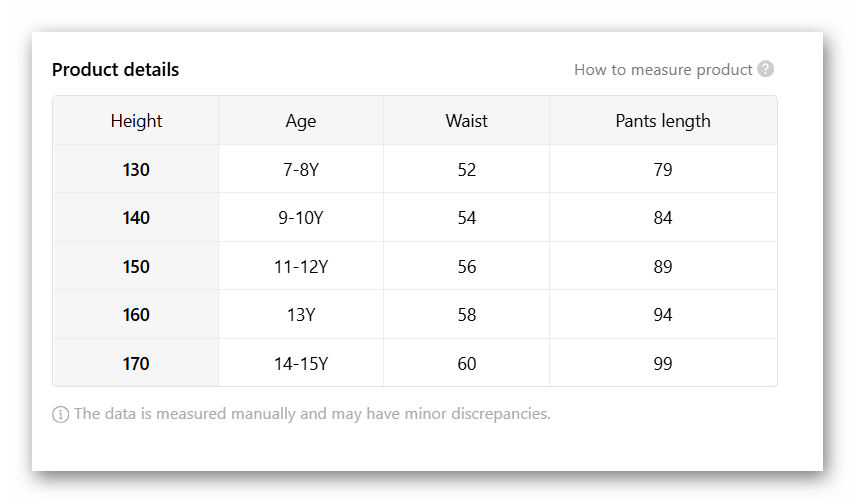
Task: Click the 11-12Y age cell
Action: point(300,267)
